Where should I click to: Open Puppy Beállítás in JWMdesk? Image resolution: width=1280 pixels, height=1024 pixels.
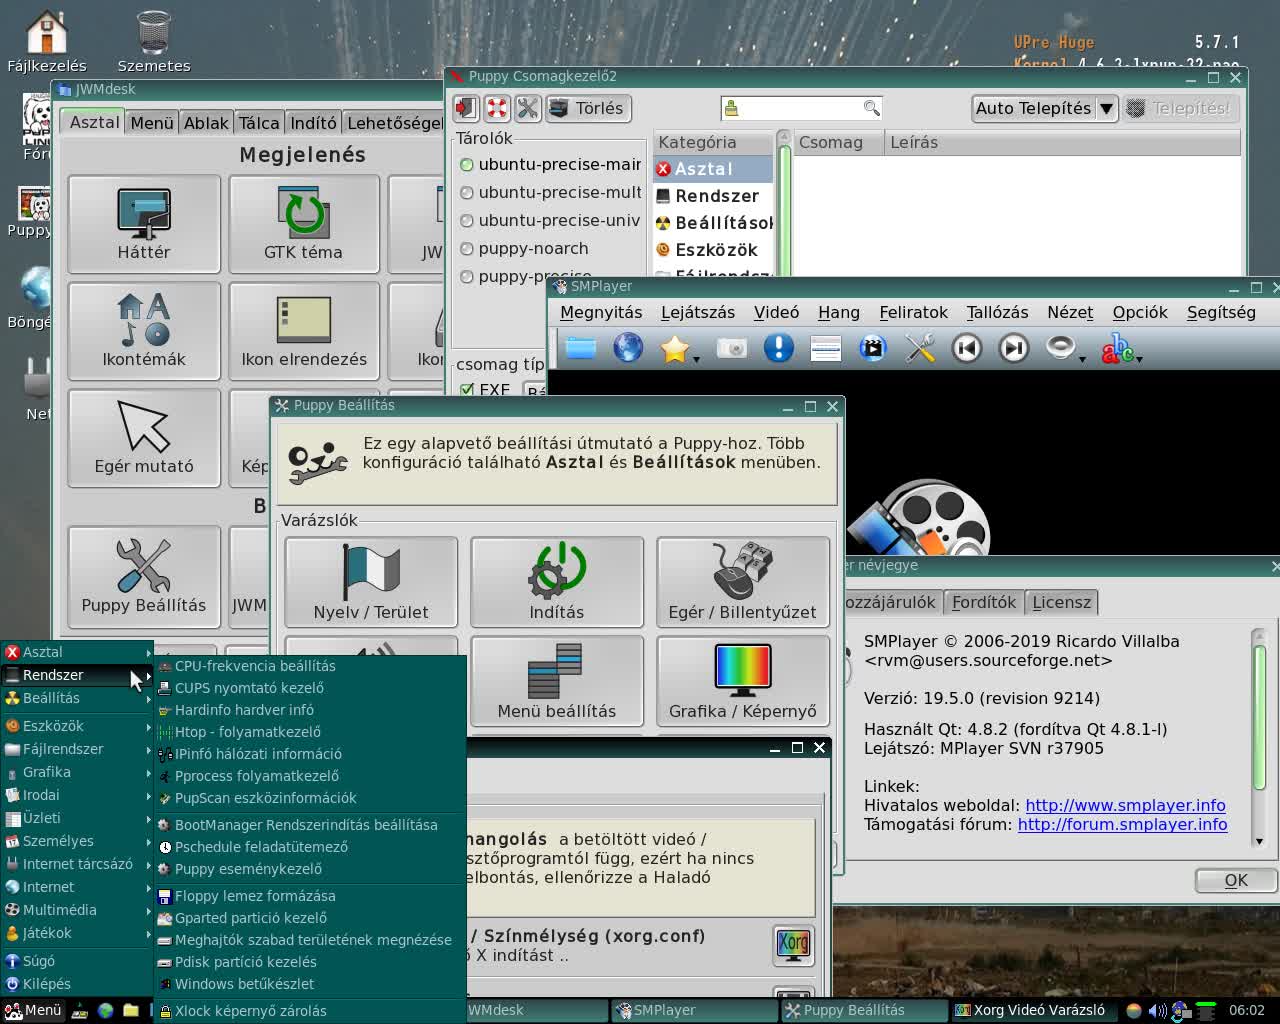point(144,577)
